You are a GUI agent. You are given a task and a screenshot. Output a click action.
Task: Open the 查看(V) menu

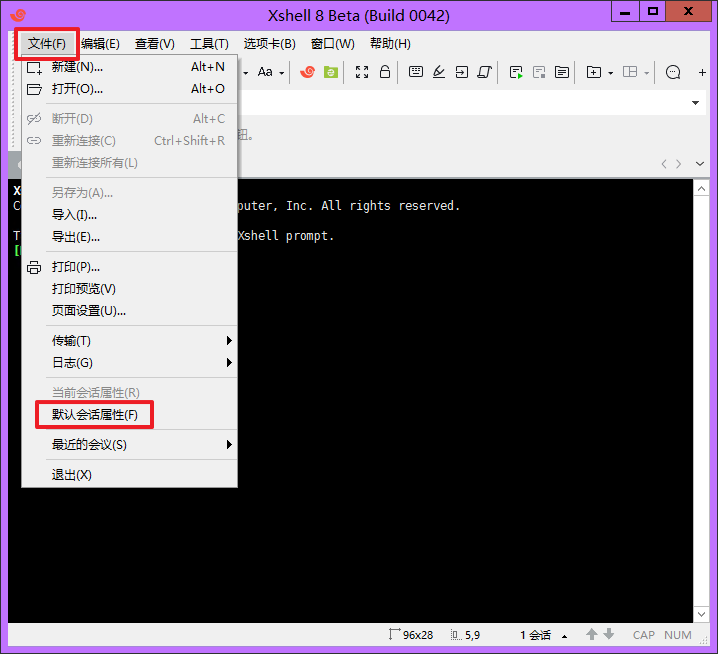coord(155,44)
